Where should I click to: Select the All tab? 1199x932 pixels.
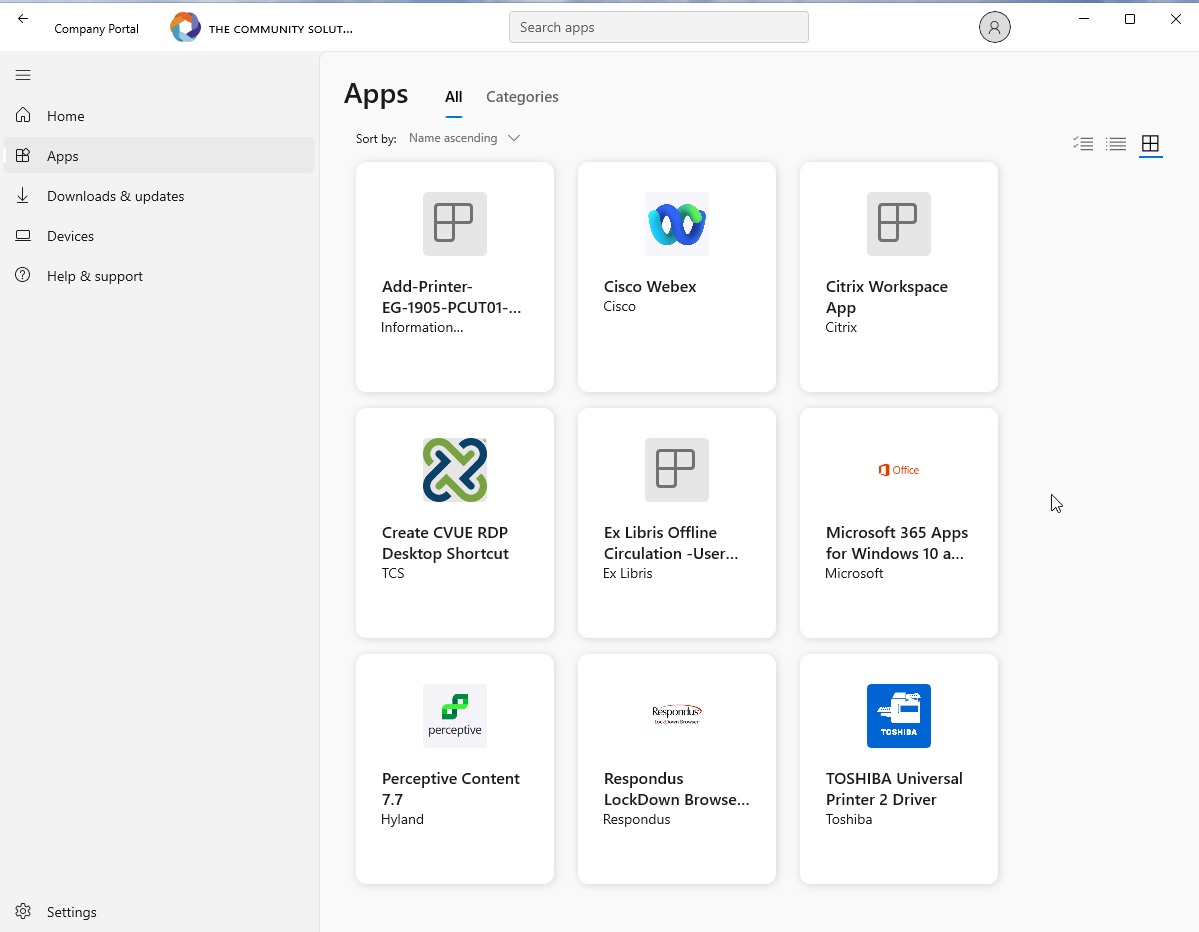(x=453, y=97)
